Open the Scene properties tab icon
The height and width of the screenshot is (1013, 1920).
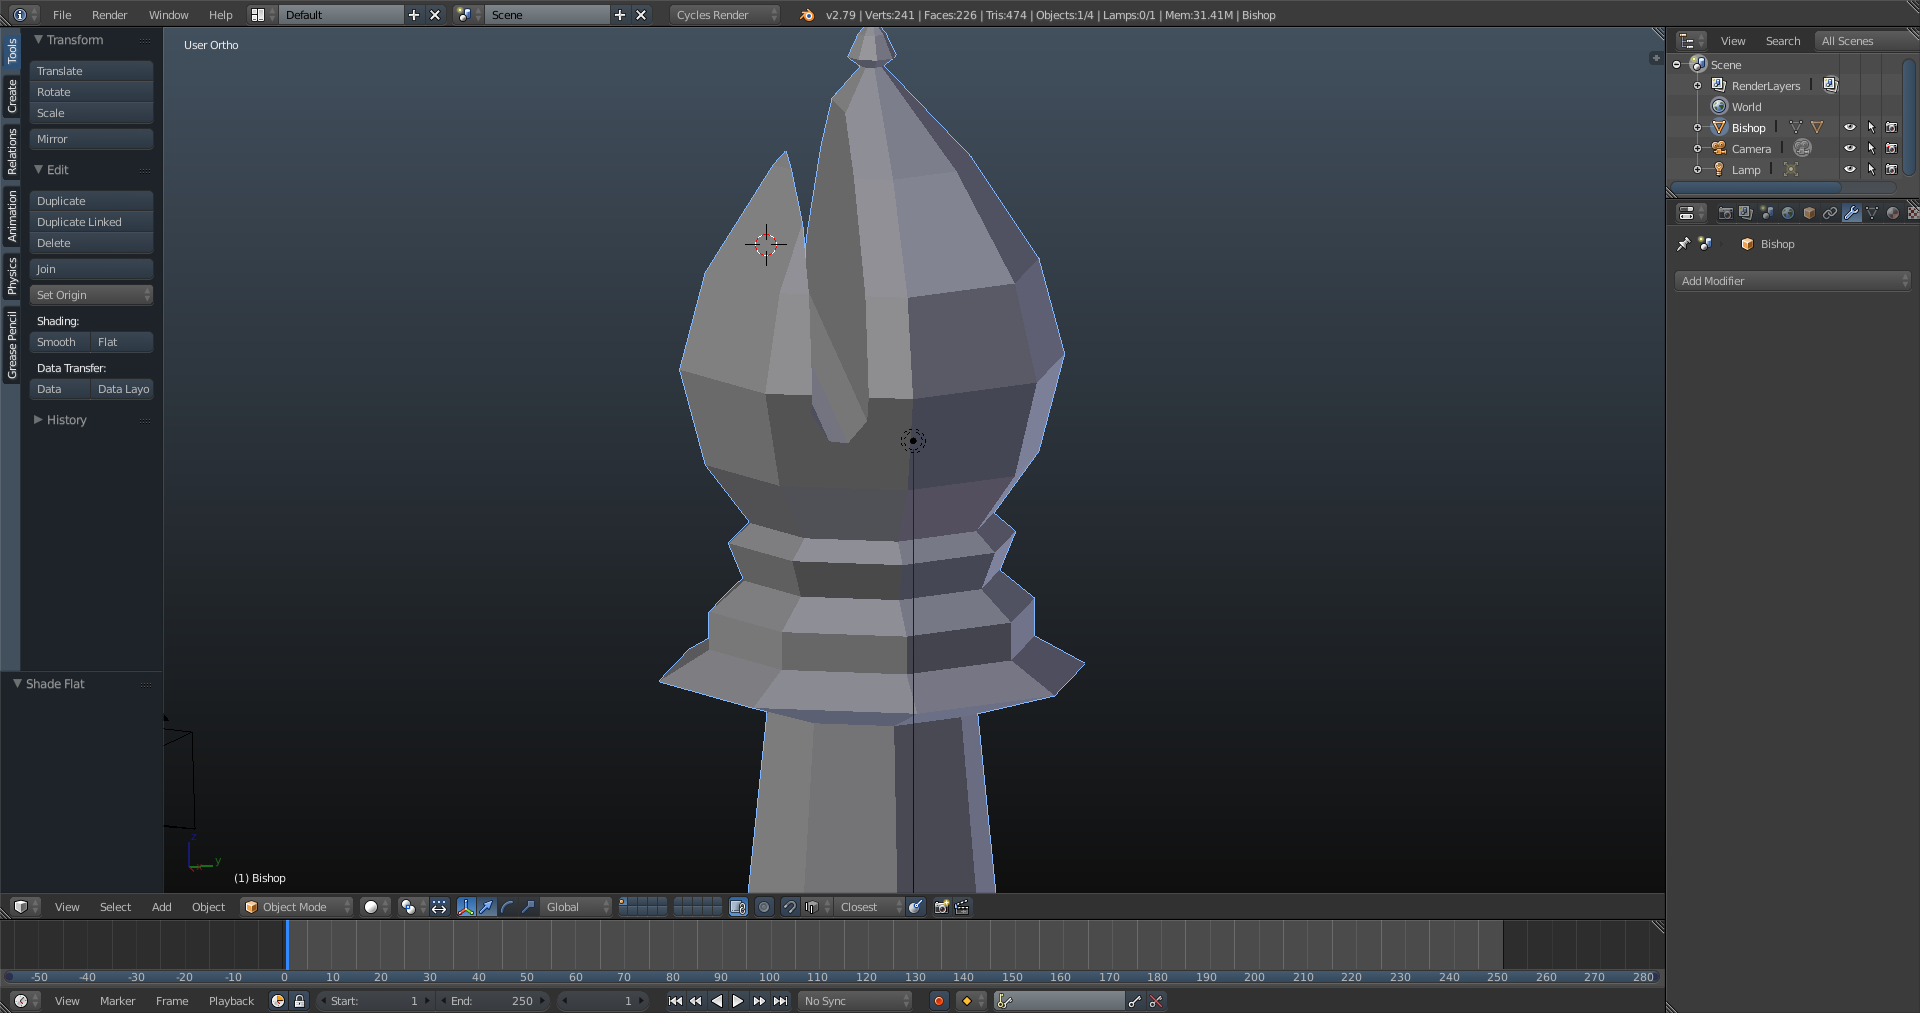tap(1767, 213)
